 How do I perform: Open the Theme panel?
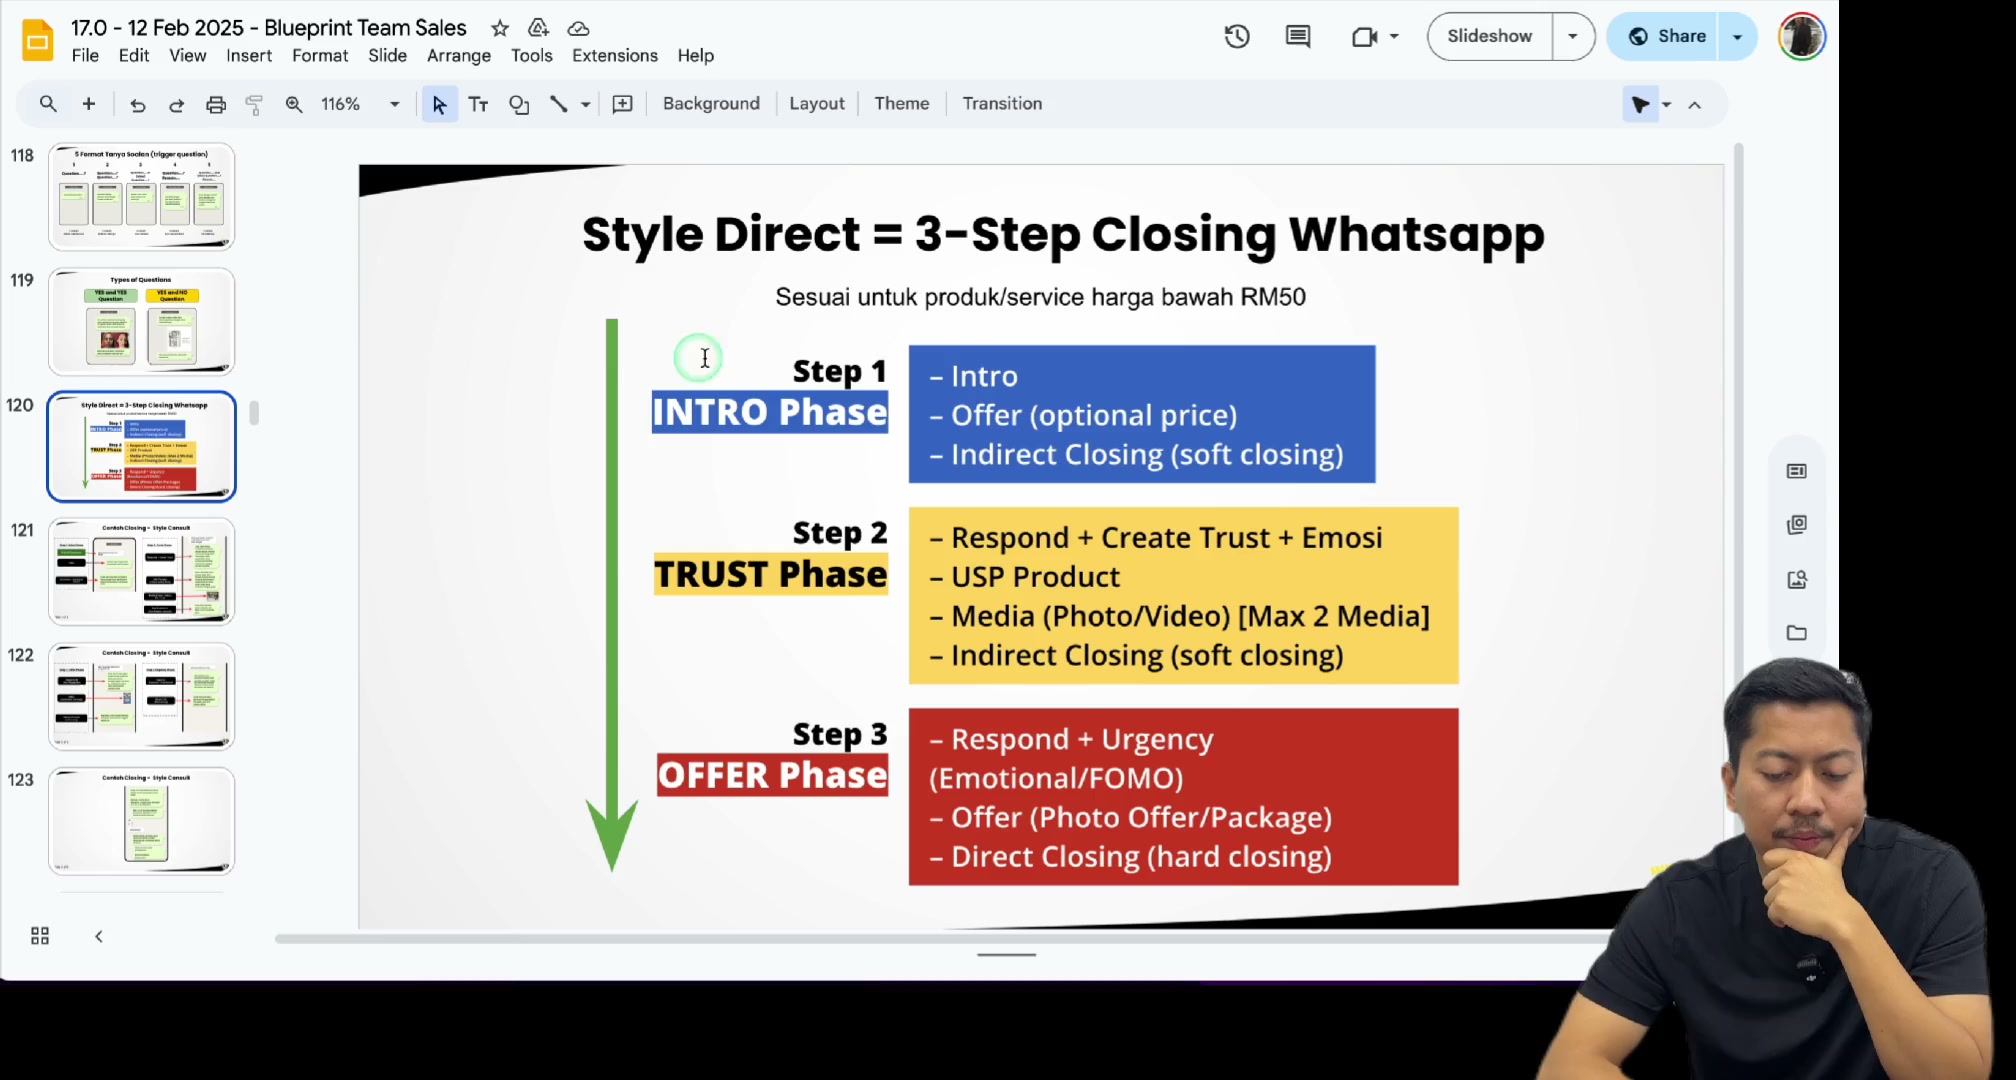coord(901,104)
